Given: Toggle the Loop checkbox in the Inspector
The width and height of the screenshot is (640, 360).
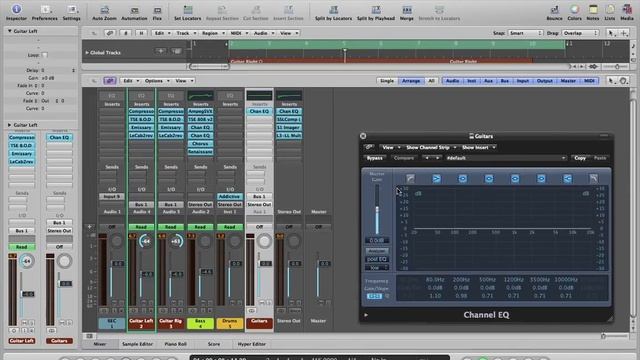Looking at the screenshot, I should point(44,55).
